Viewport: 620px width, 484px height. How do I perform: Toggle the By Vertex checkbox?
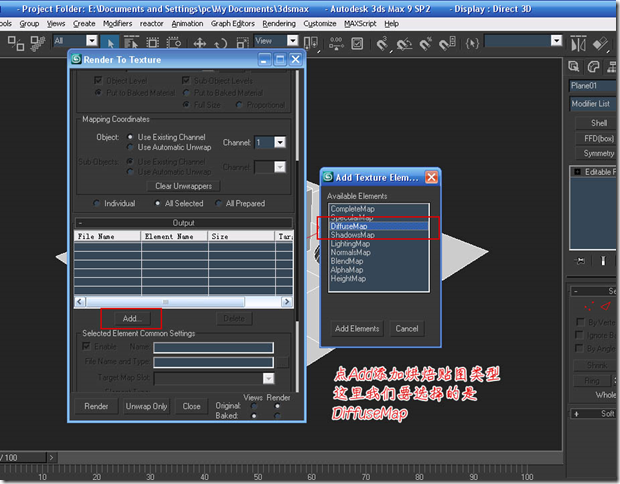[x=580, y=322]
